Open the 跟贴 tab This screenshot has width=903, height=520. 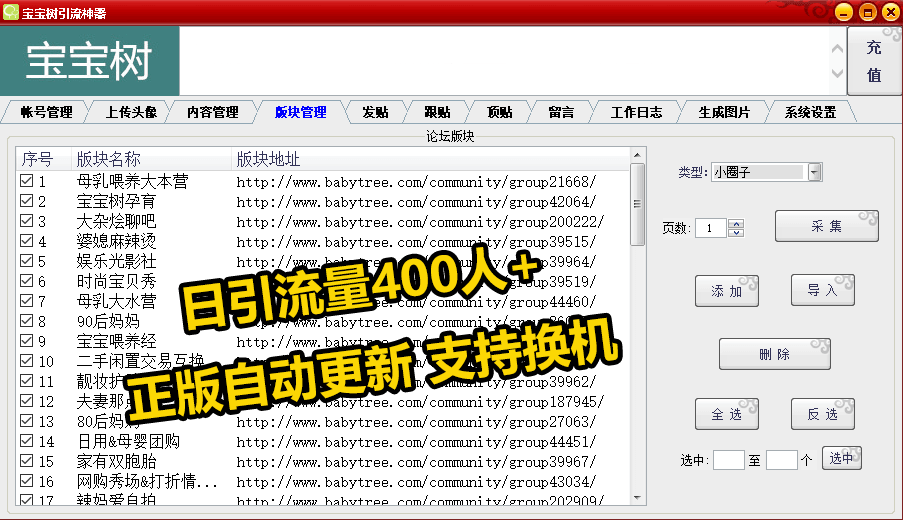point(437,112)
